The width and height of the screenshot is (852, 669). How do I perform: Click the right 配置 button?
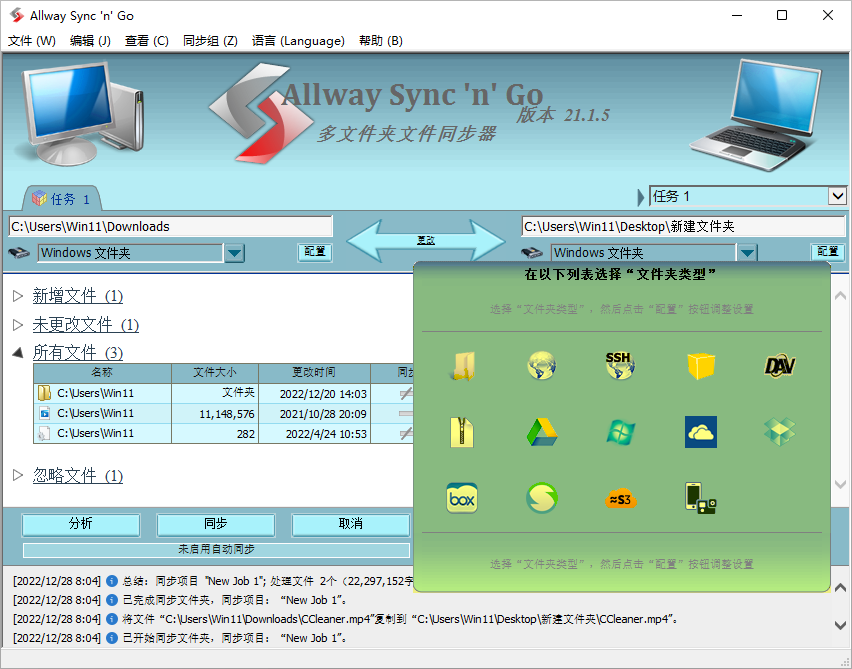[x=828, y=252]
